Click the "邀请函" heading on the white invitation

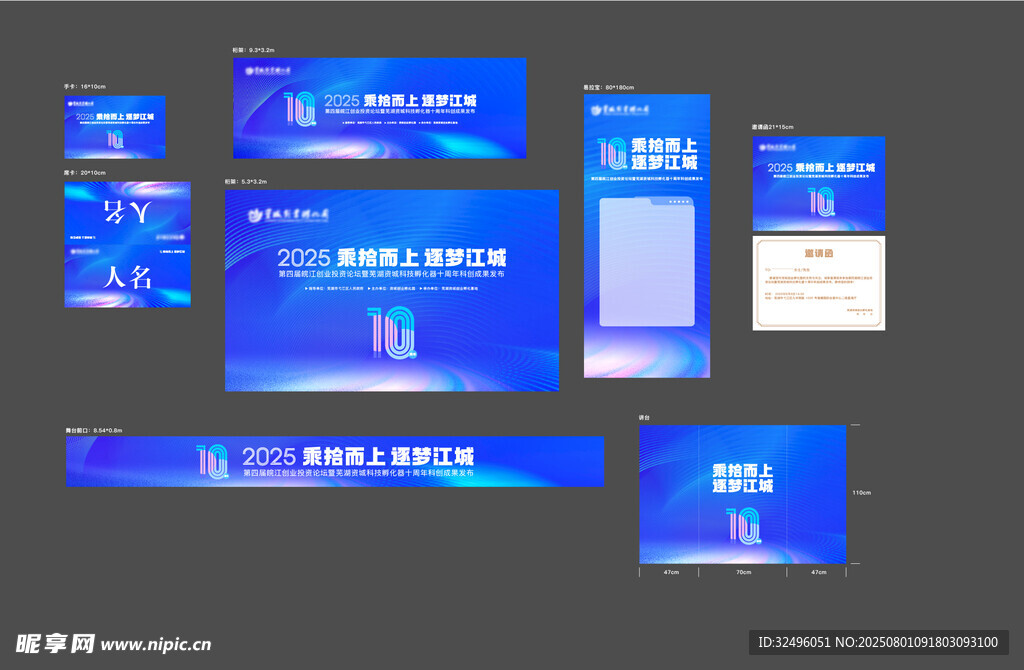(x=819, y=253)
